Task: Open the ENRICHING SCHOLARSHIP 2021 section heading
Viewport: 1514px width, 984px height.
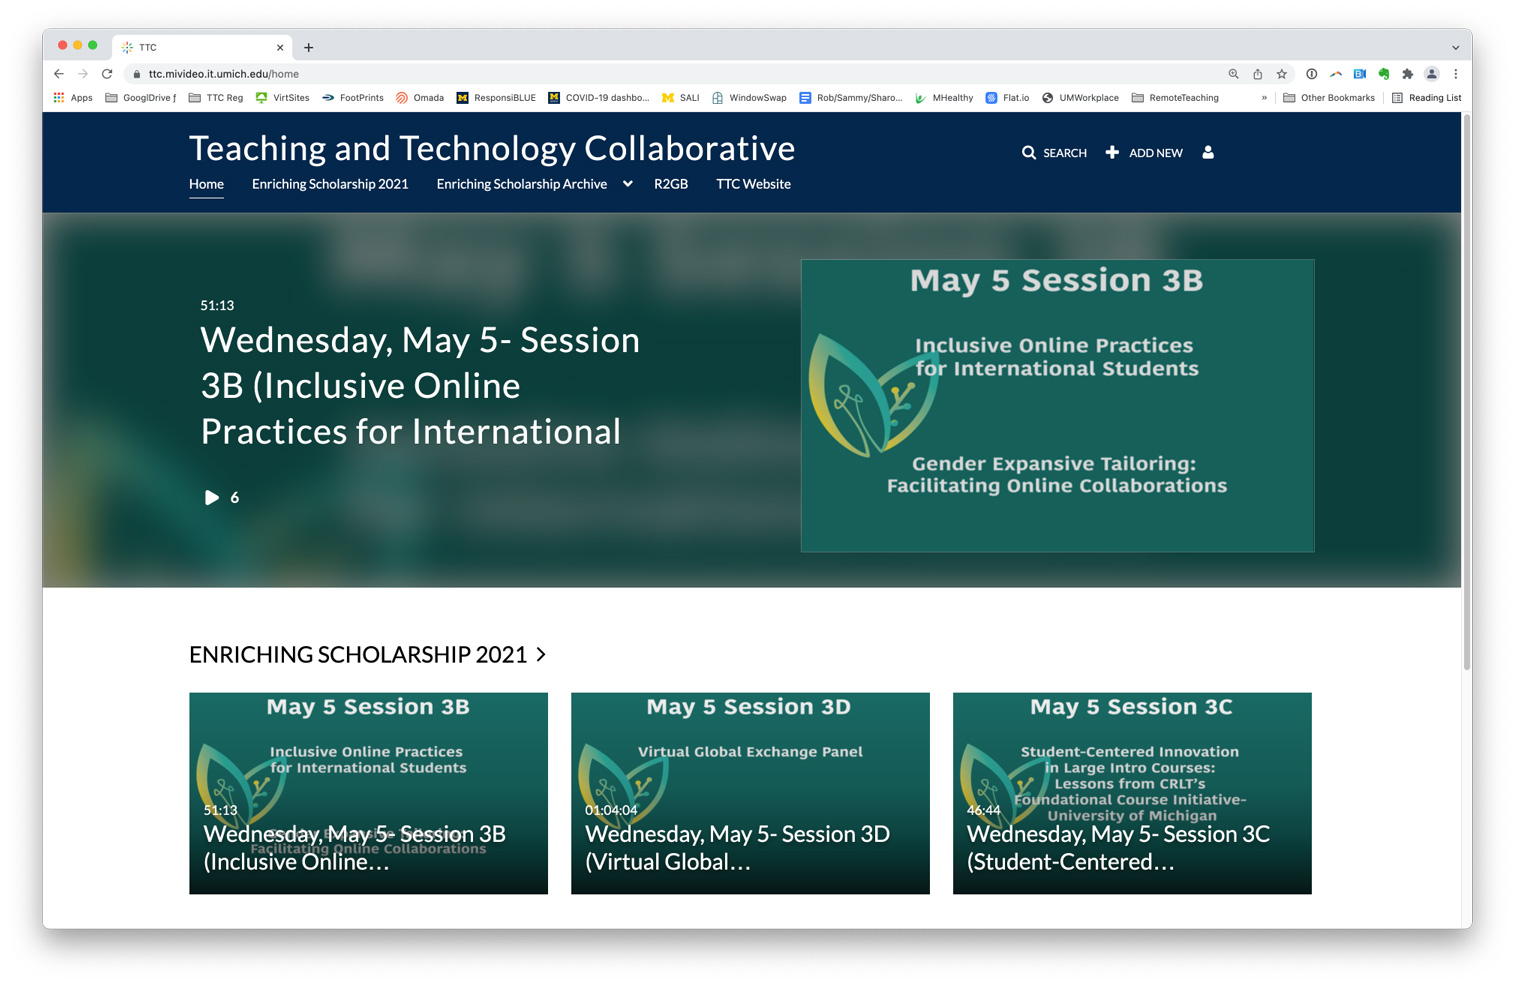Action: [358, 654]
